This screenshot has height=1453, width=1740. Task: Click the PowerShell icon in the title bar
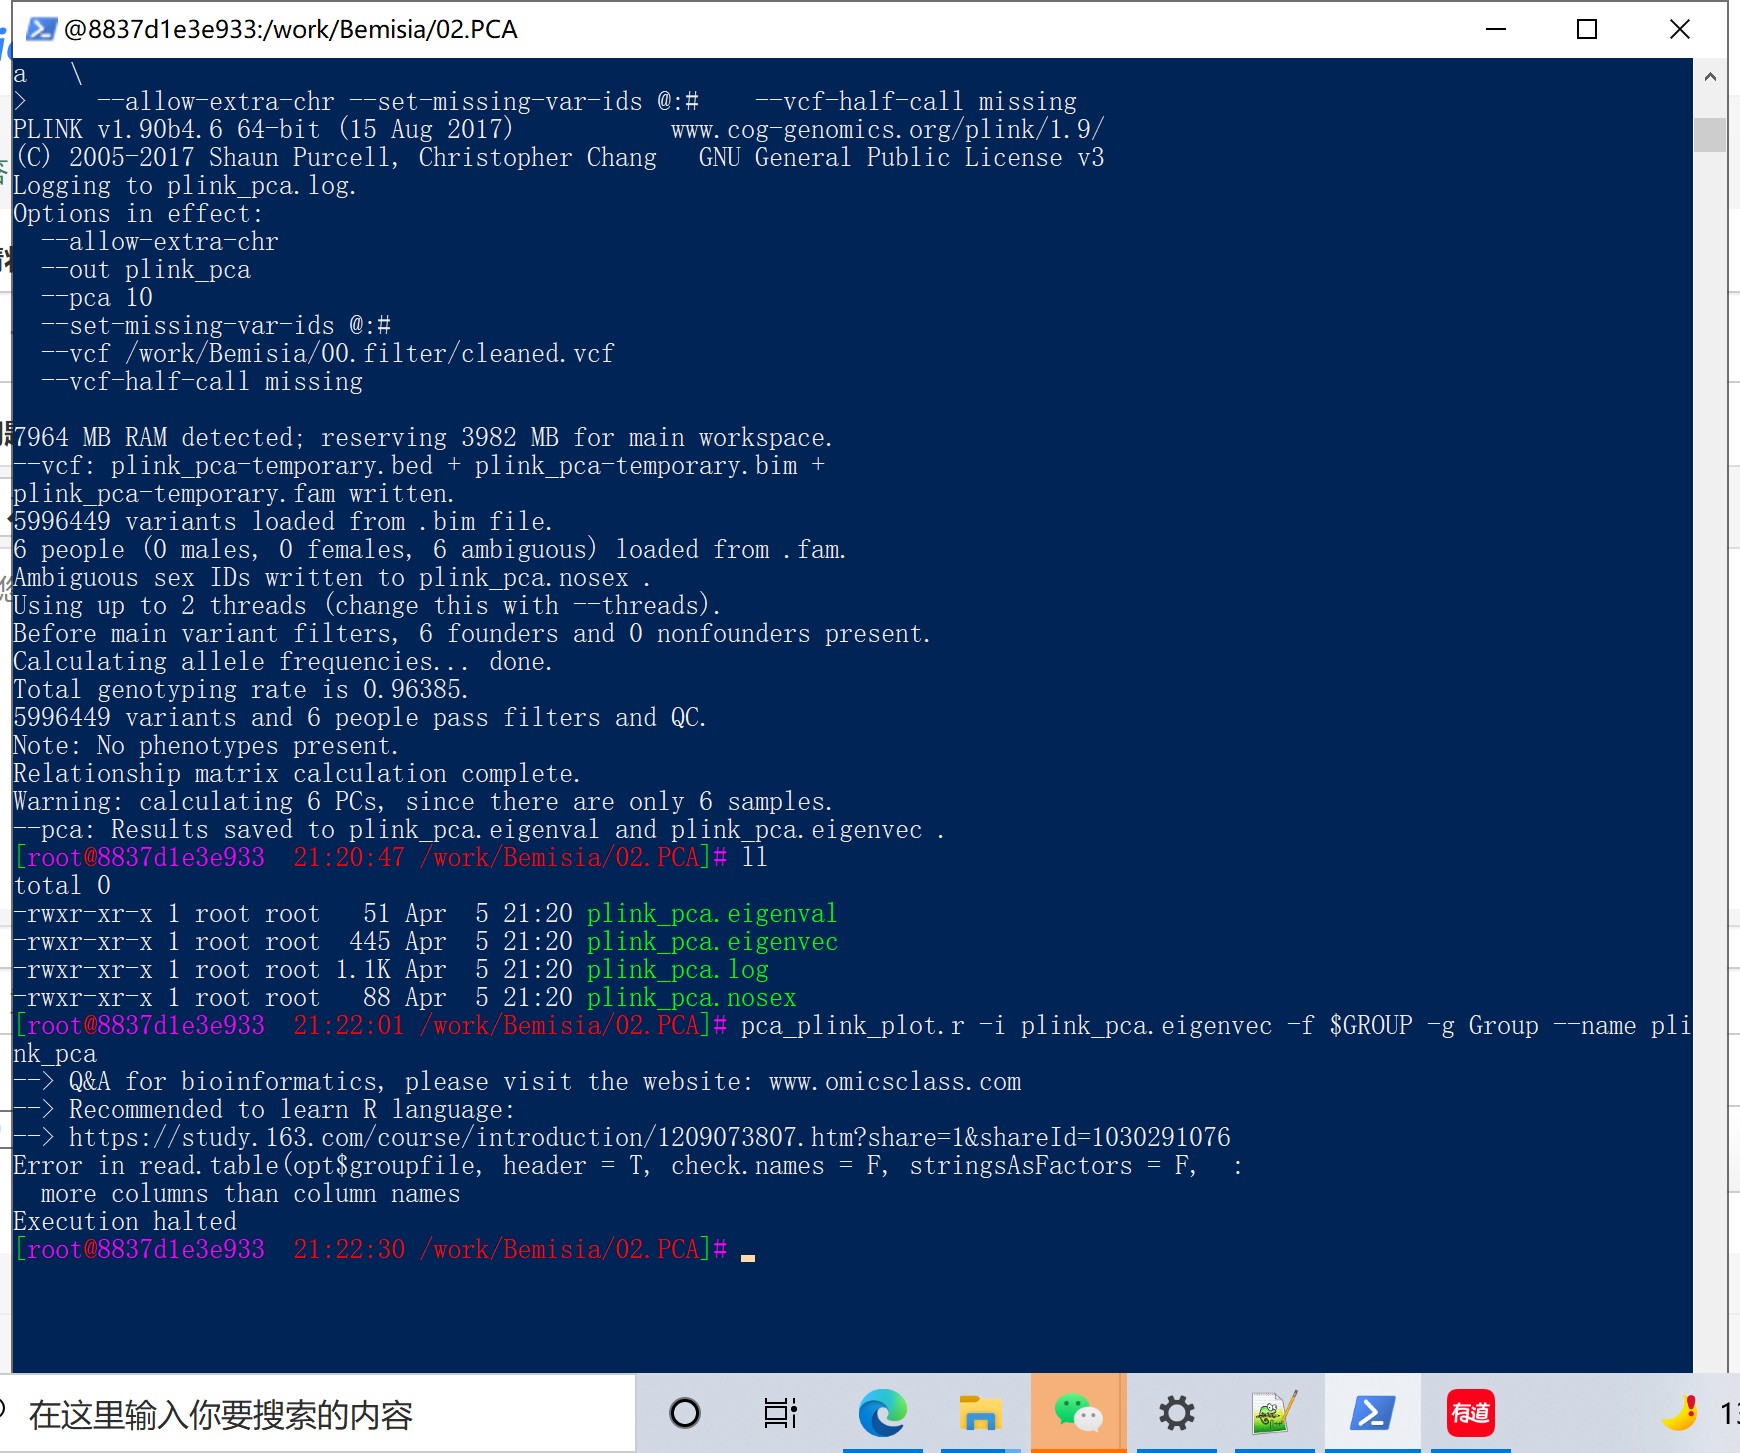click(40, 29)
